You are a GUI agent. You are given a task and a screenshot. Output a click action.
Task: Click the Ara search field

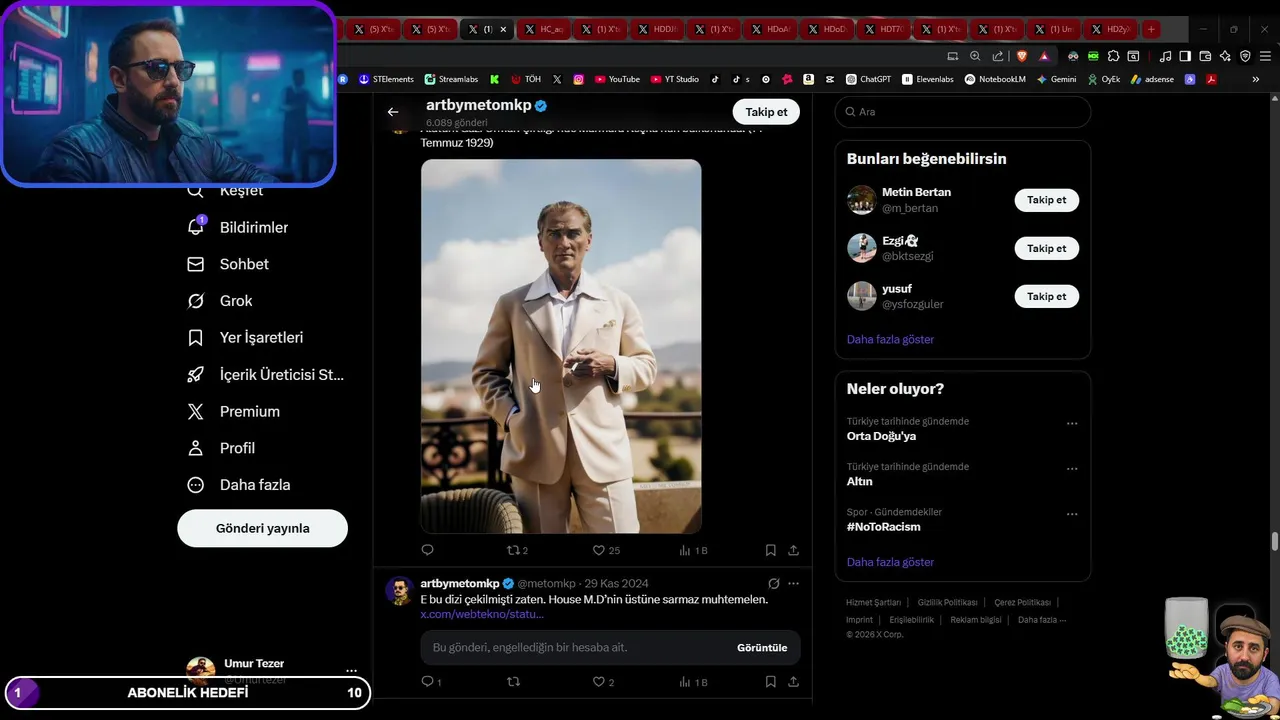[x=962, y=112]
